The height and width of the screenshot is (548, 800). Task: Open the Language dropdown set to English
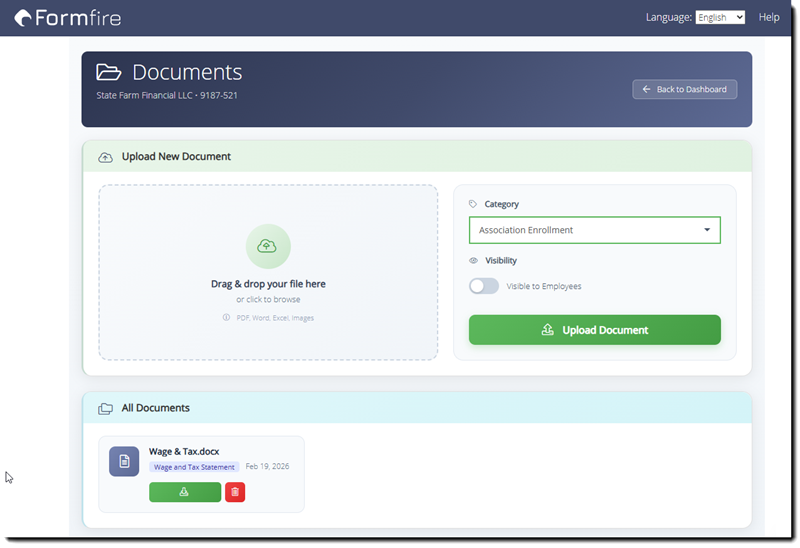pos(720,17)
